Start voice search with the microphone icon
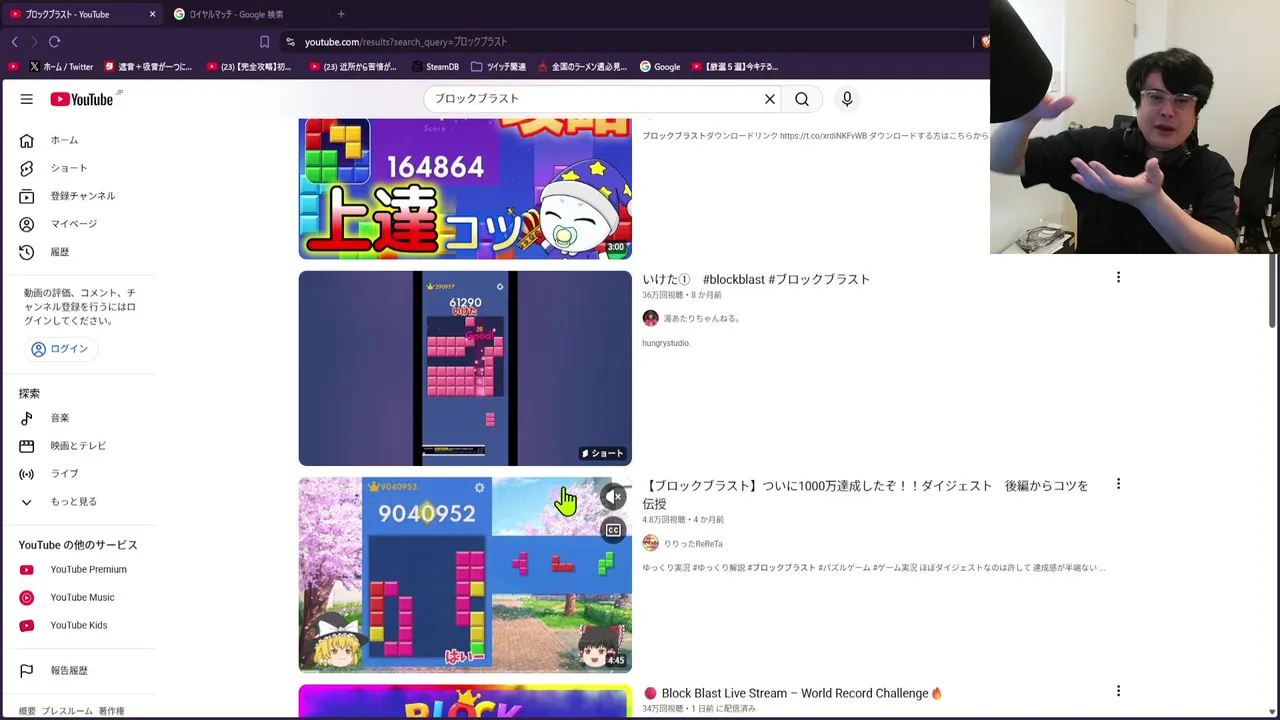This screenshot has height=720, width=1280. [847, 99]
